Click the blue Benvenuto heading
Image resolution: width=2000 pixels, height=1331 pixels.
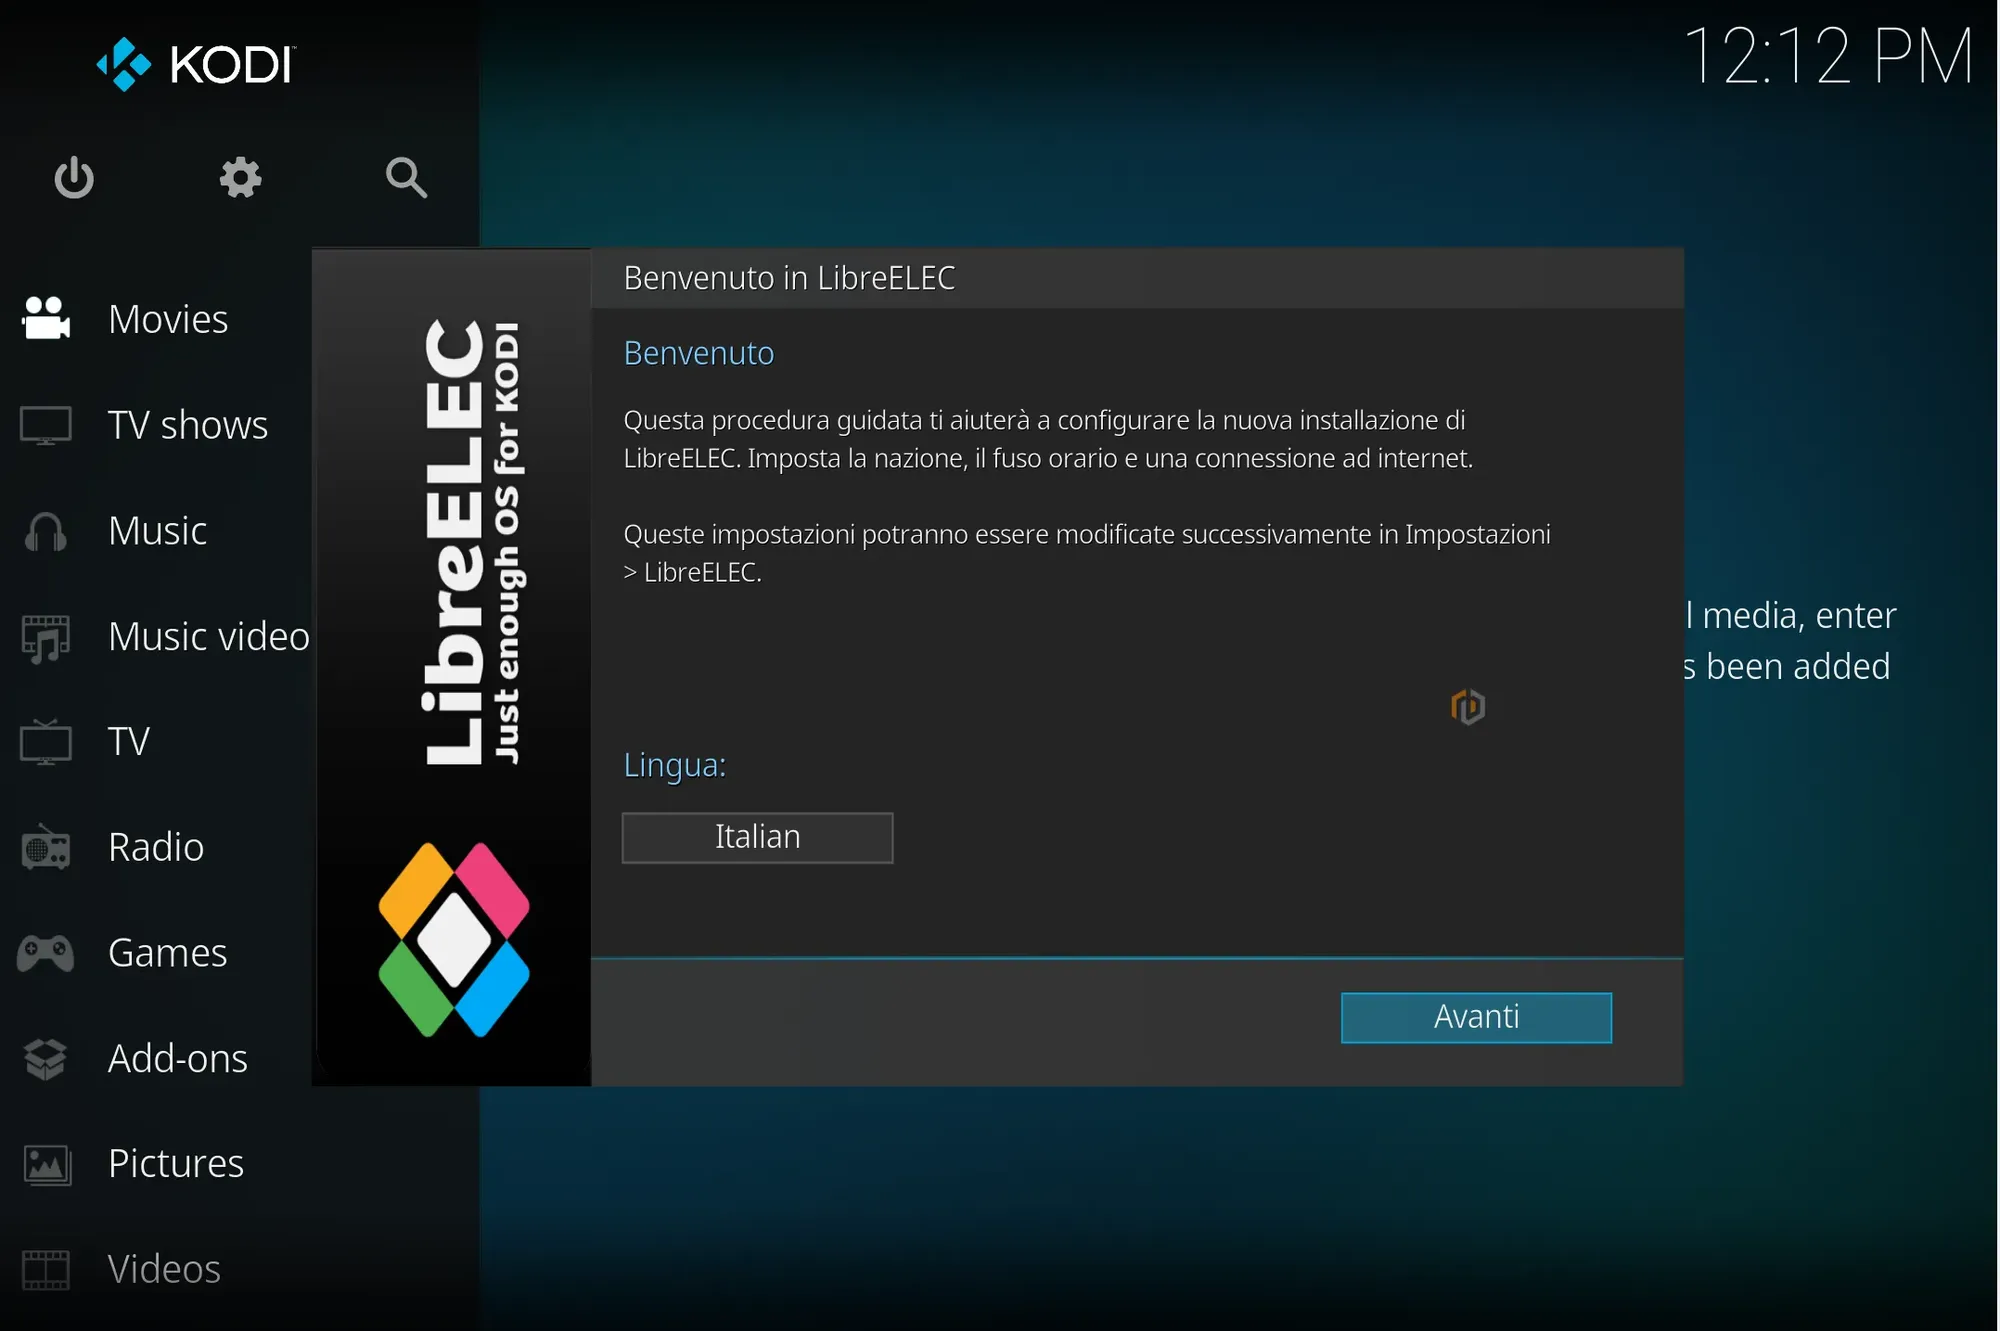point(699,353)
